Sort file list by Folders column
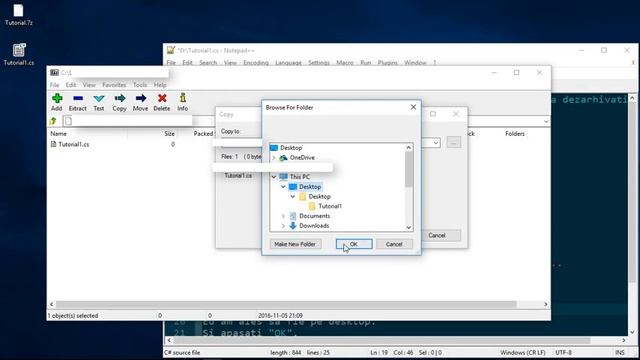640x360 pixels. 515,133
